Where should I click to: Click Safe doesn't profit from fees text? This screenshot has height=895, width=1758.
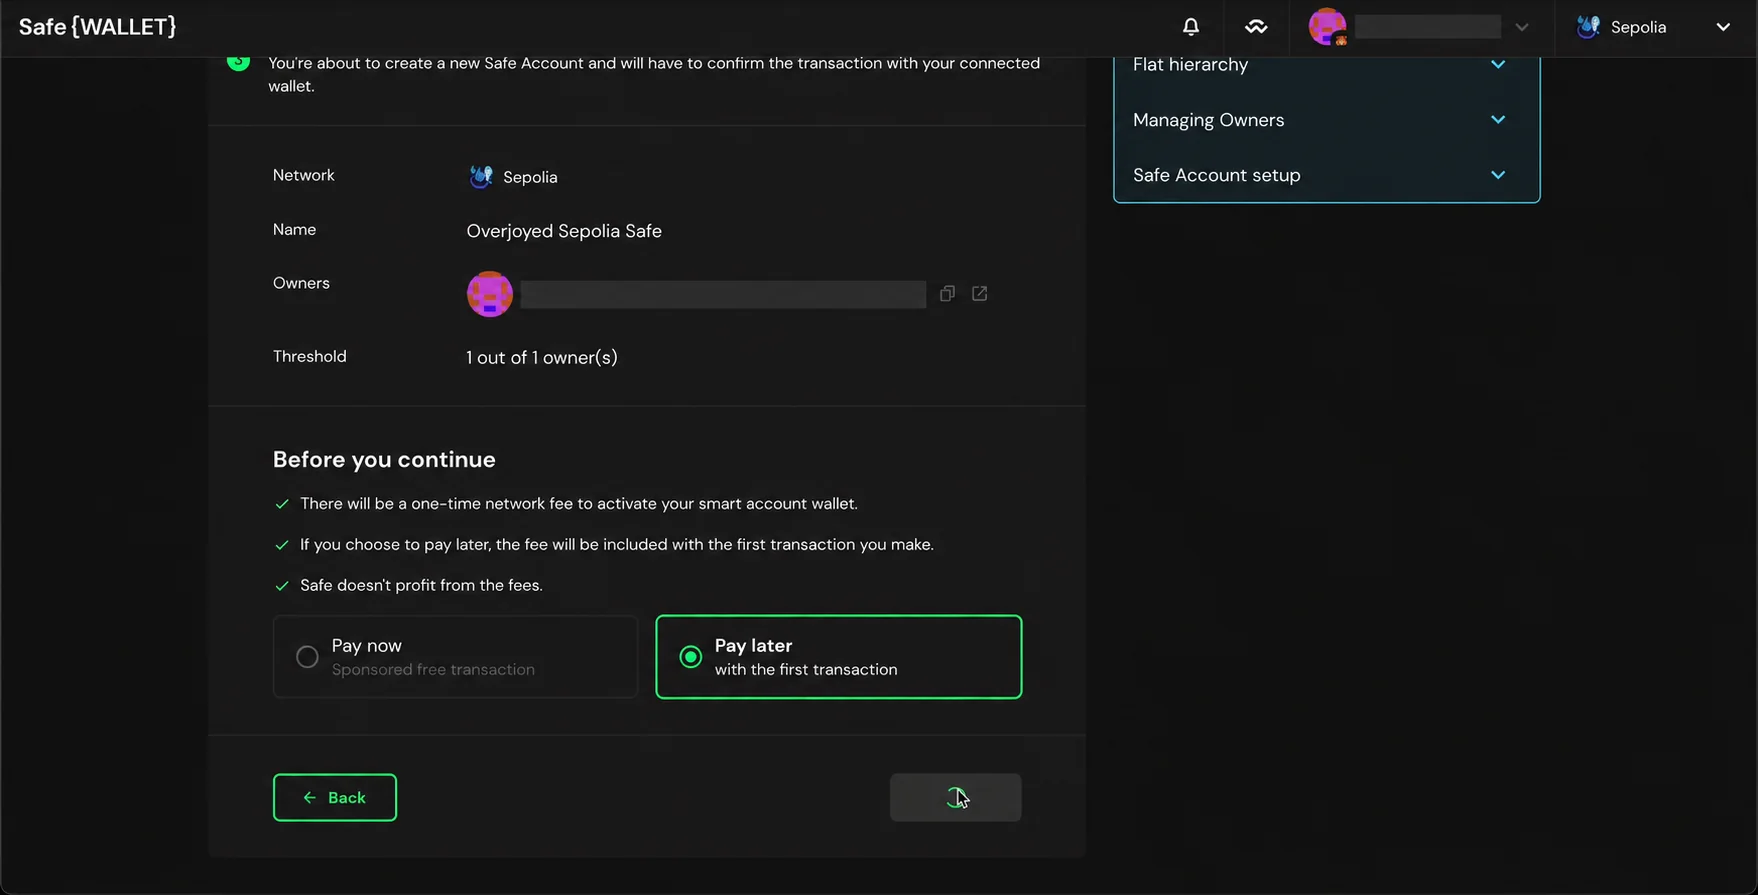click(x=421, y=585)
